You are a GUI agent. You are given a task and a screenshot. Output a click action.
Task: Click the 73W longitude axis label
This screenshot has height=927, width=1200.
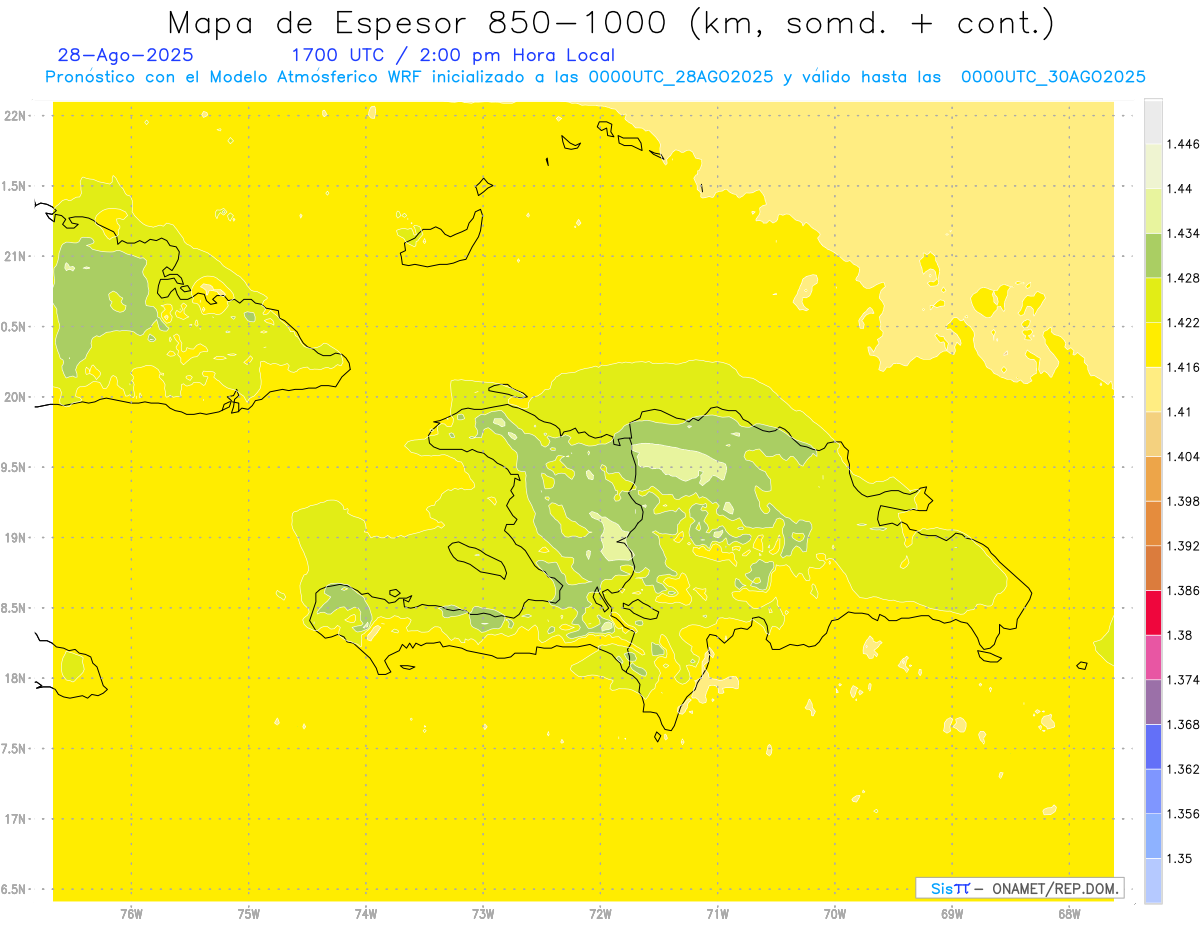point(483,913)
